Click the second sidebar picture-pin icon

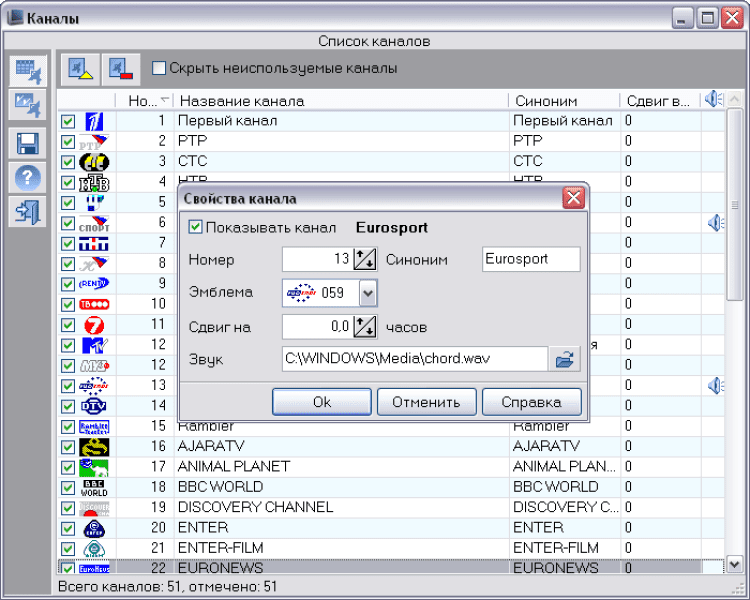pos(28,105)
